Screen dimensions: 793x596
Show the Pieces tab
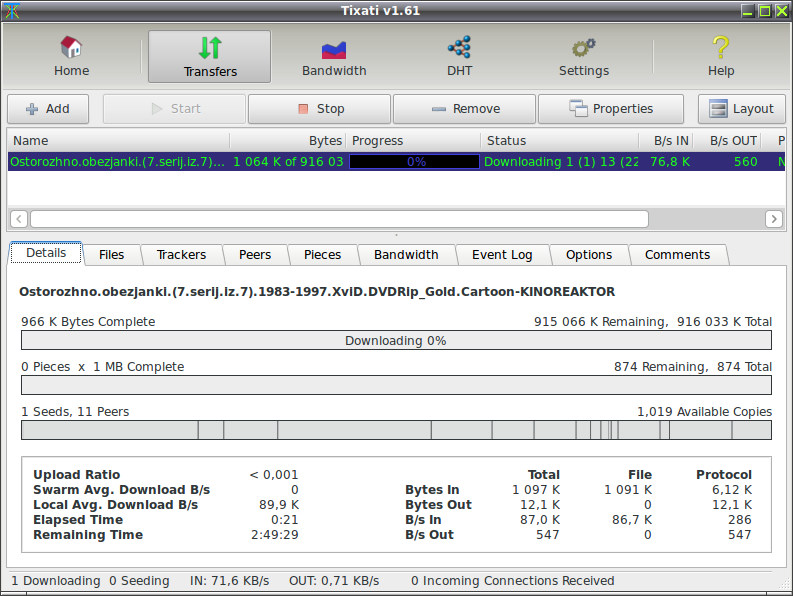point(323,254)
